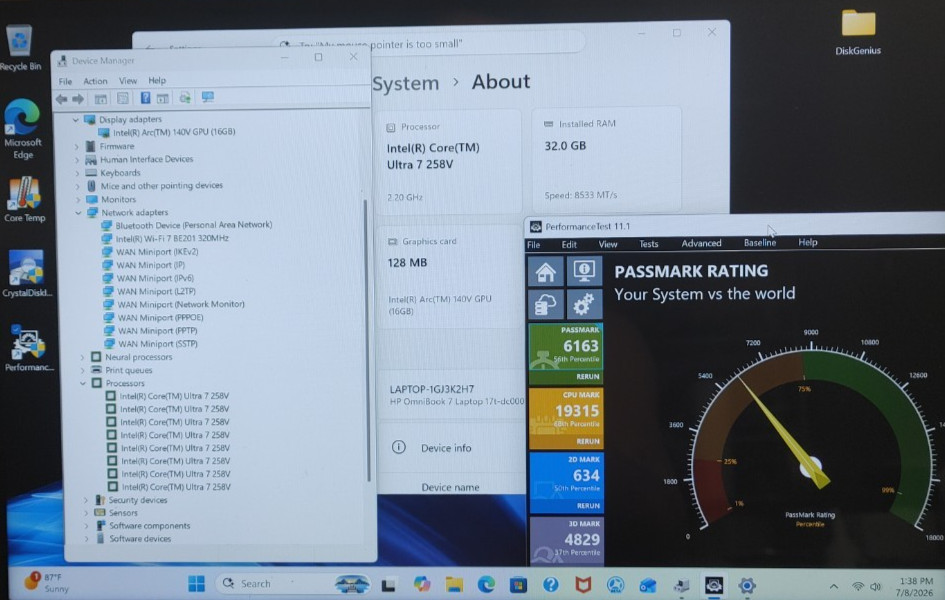Image resolution: width=945 pixels, height=600 pixels.
Task: Rerun the 2D Mark test
Action: [x=588, y=505]
